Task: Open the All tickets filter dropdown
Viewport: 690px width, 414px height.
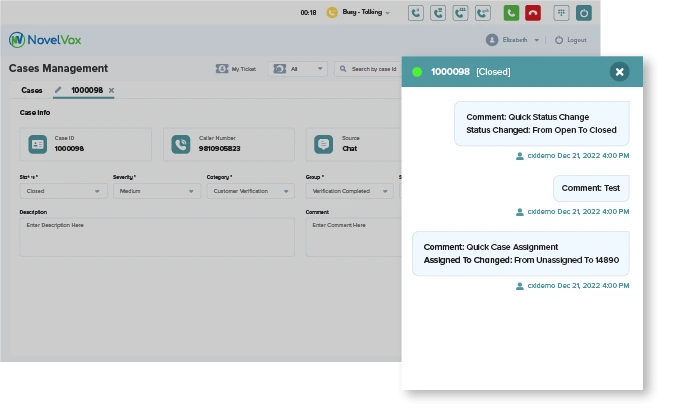Action: 298,69
